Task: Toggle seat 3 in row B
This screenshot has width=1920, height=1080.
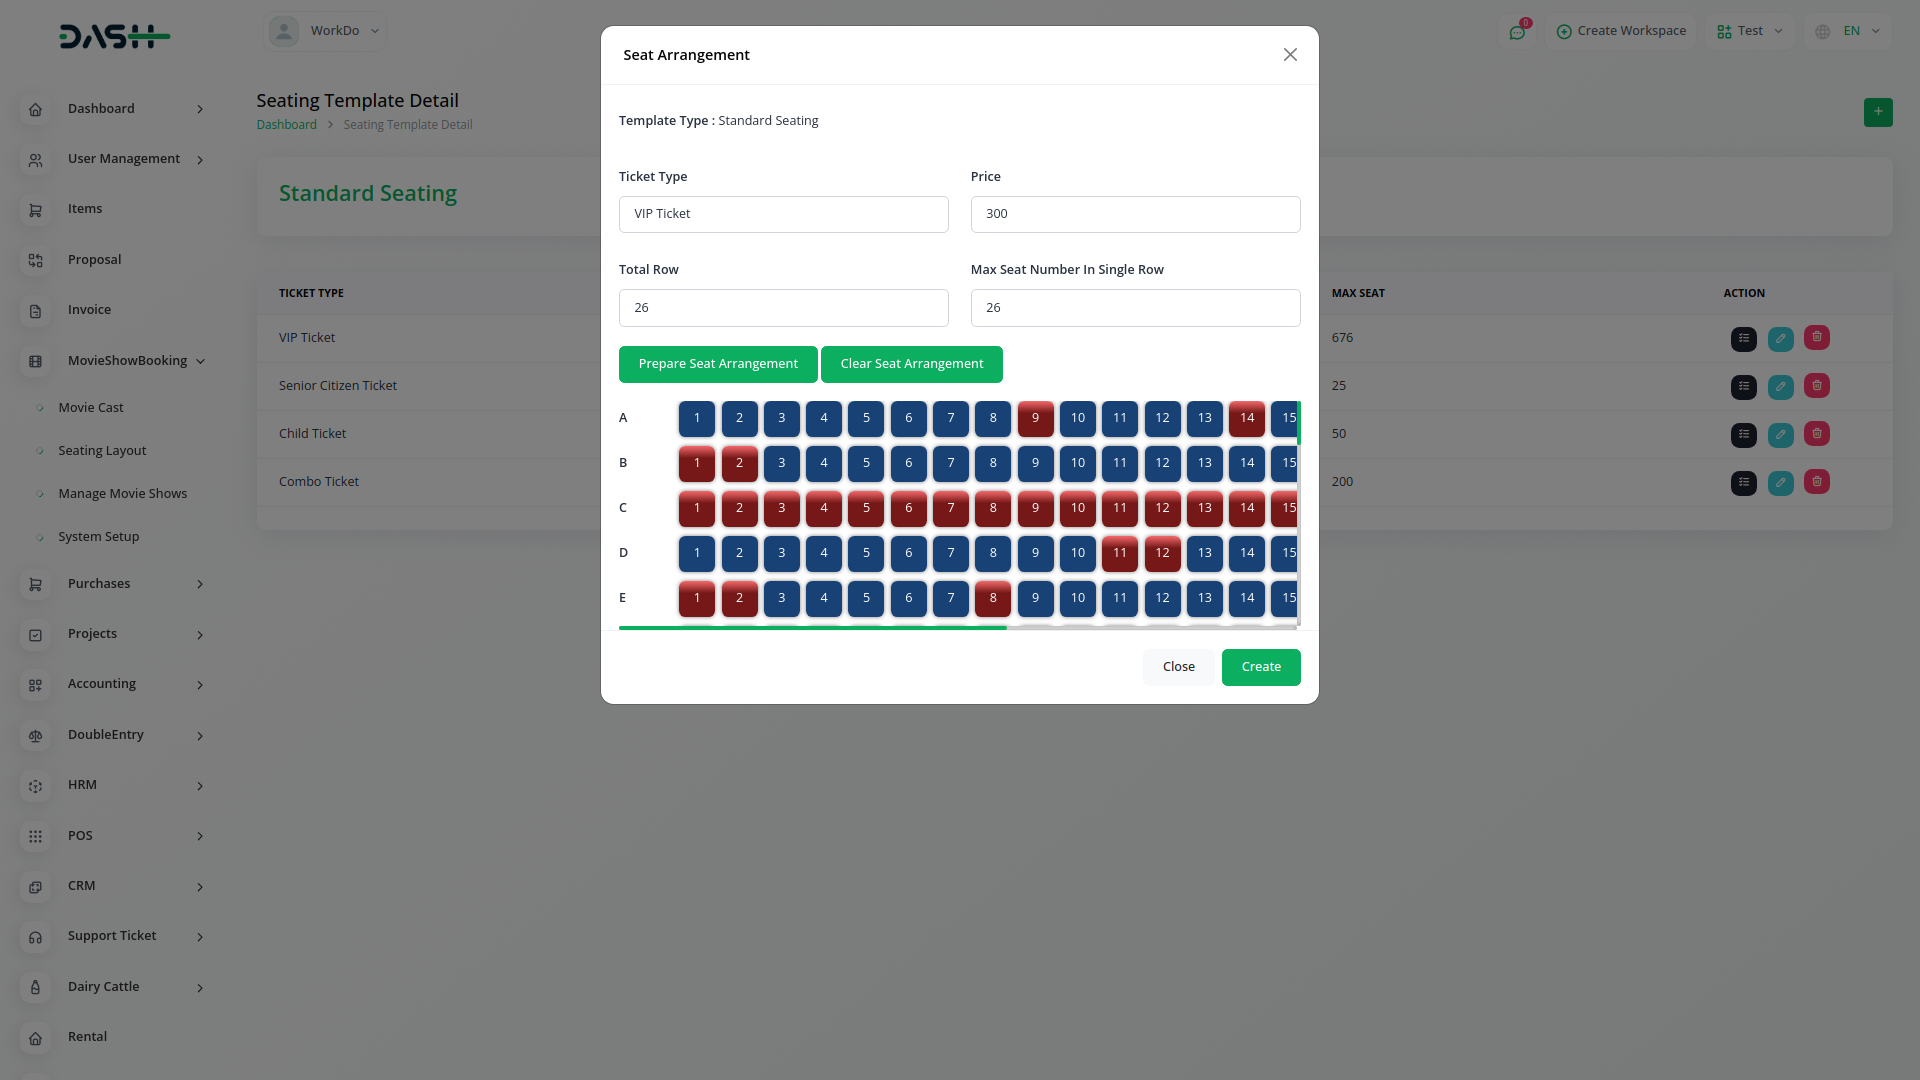Action: click(781, 463)
